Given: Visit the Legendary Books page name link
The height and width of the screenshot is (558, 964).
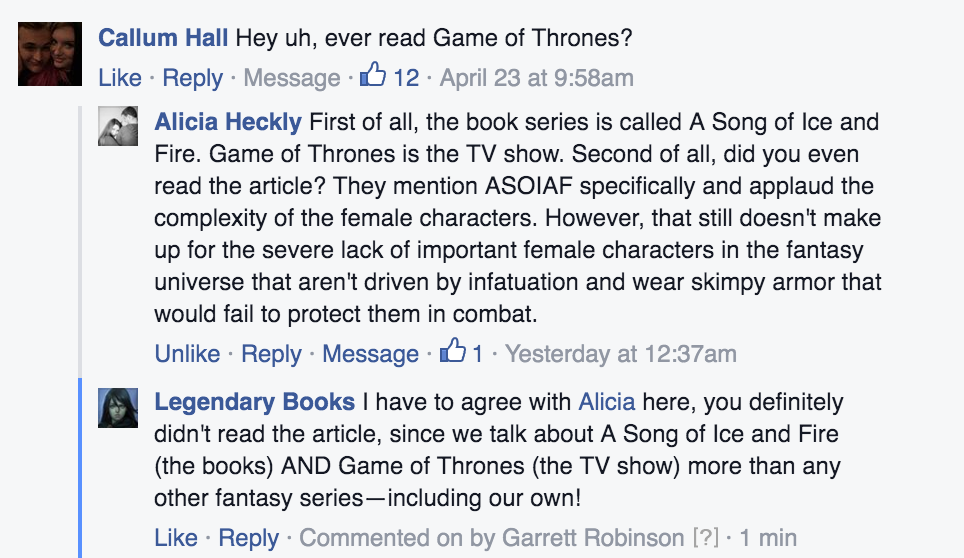Looking at the screenshot, I should (x=255, y=403).
